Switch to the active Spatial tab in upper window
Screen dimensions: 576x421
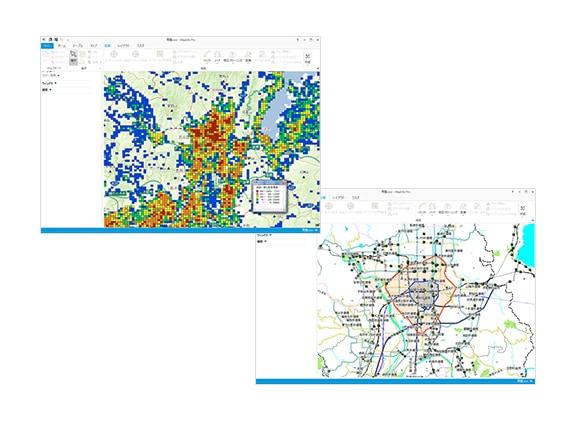tap(107, 46)
